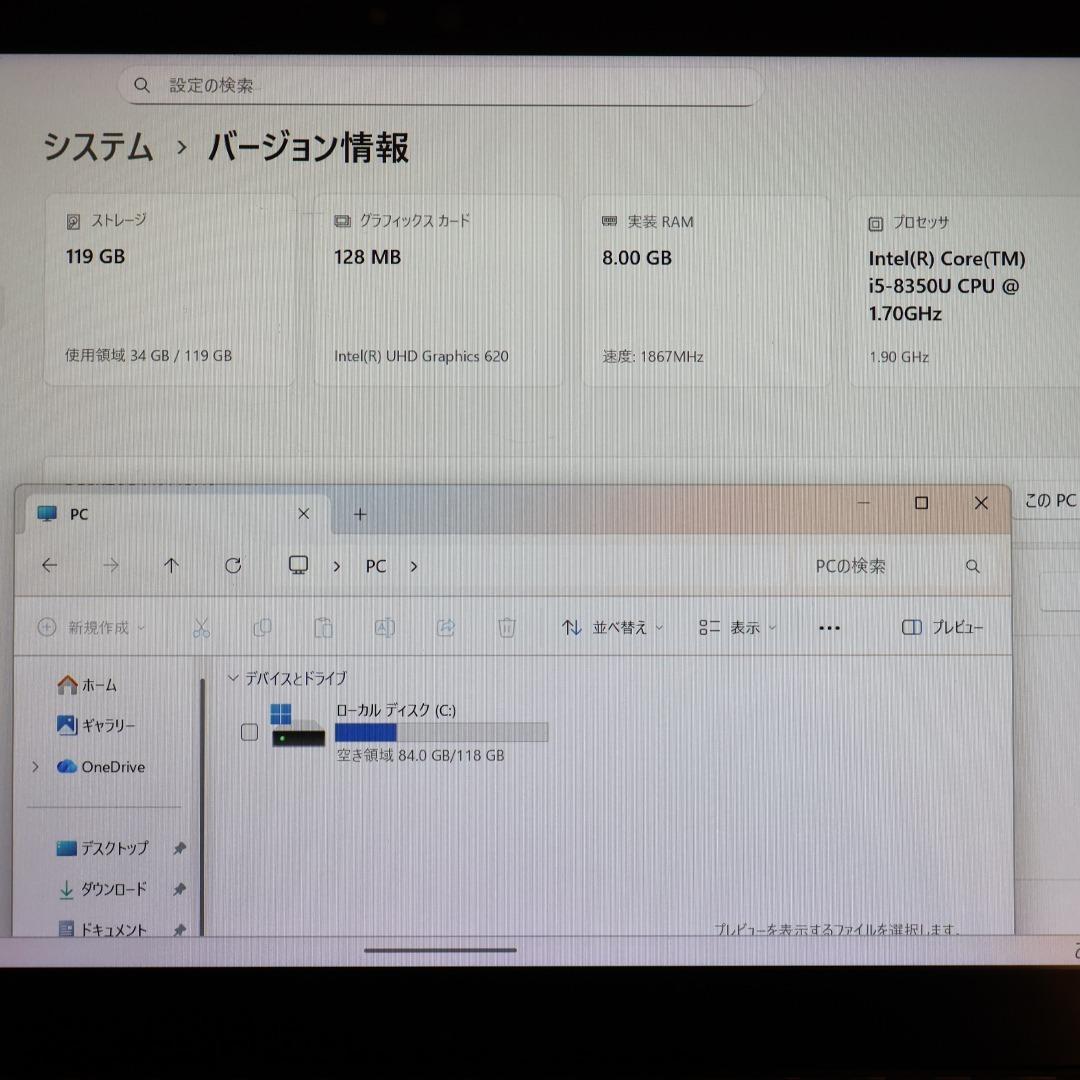
Task: Open the PC search magnifier icon
Action: 972,566
